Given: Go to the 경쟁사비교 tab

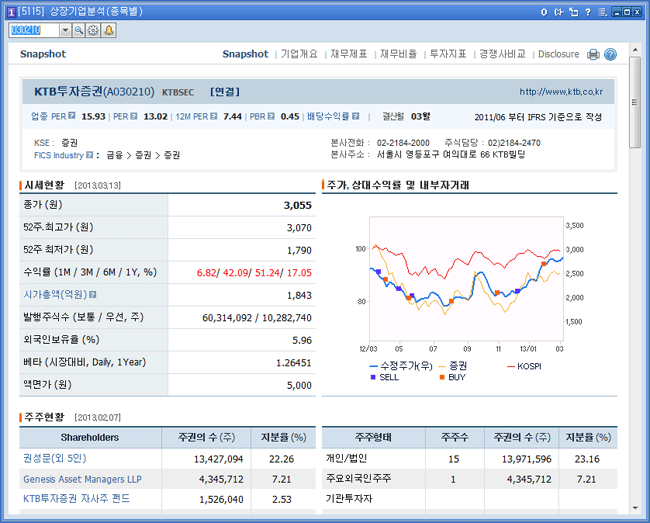Looking at the screenshot, I should coord(502,54).
